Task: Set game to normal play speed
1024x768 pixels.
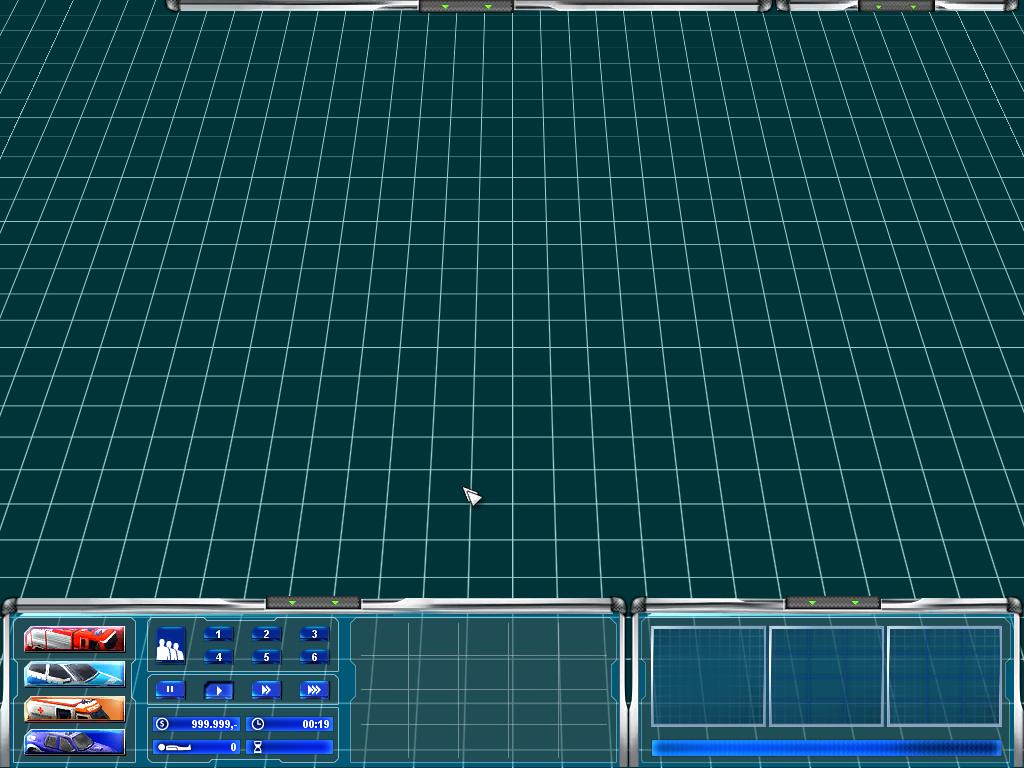Action: (218, 690)
